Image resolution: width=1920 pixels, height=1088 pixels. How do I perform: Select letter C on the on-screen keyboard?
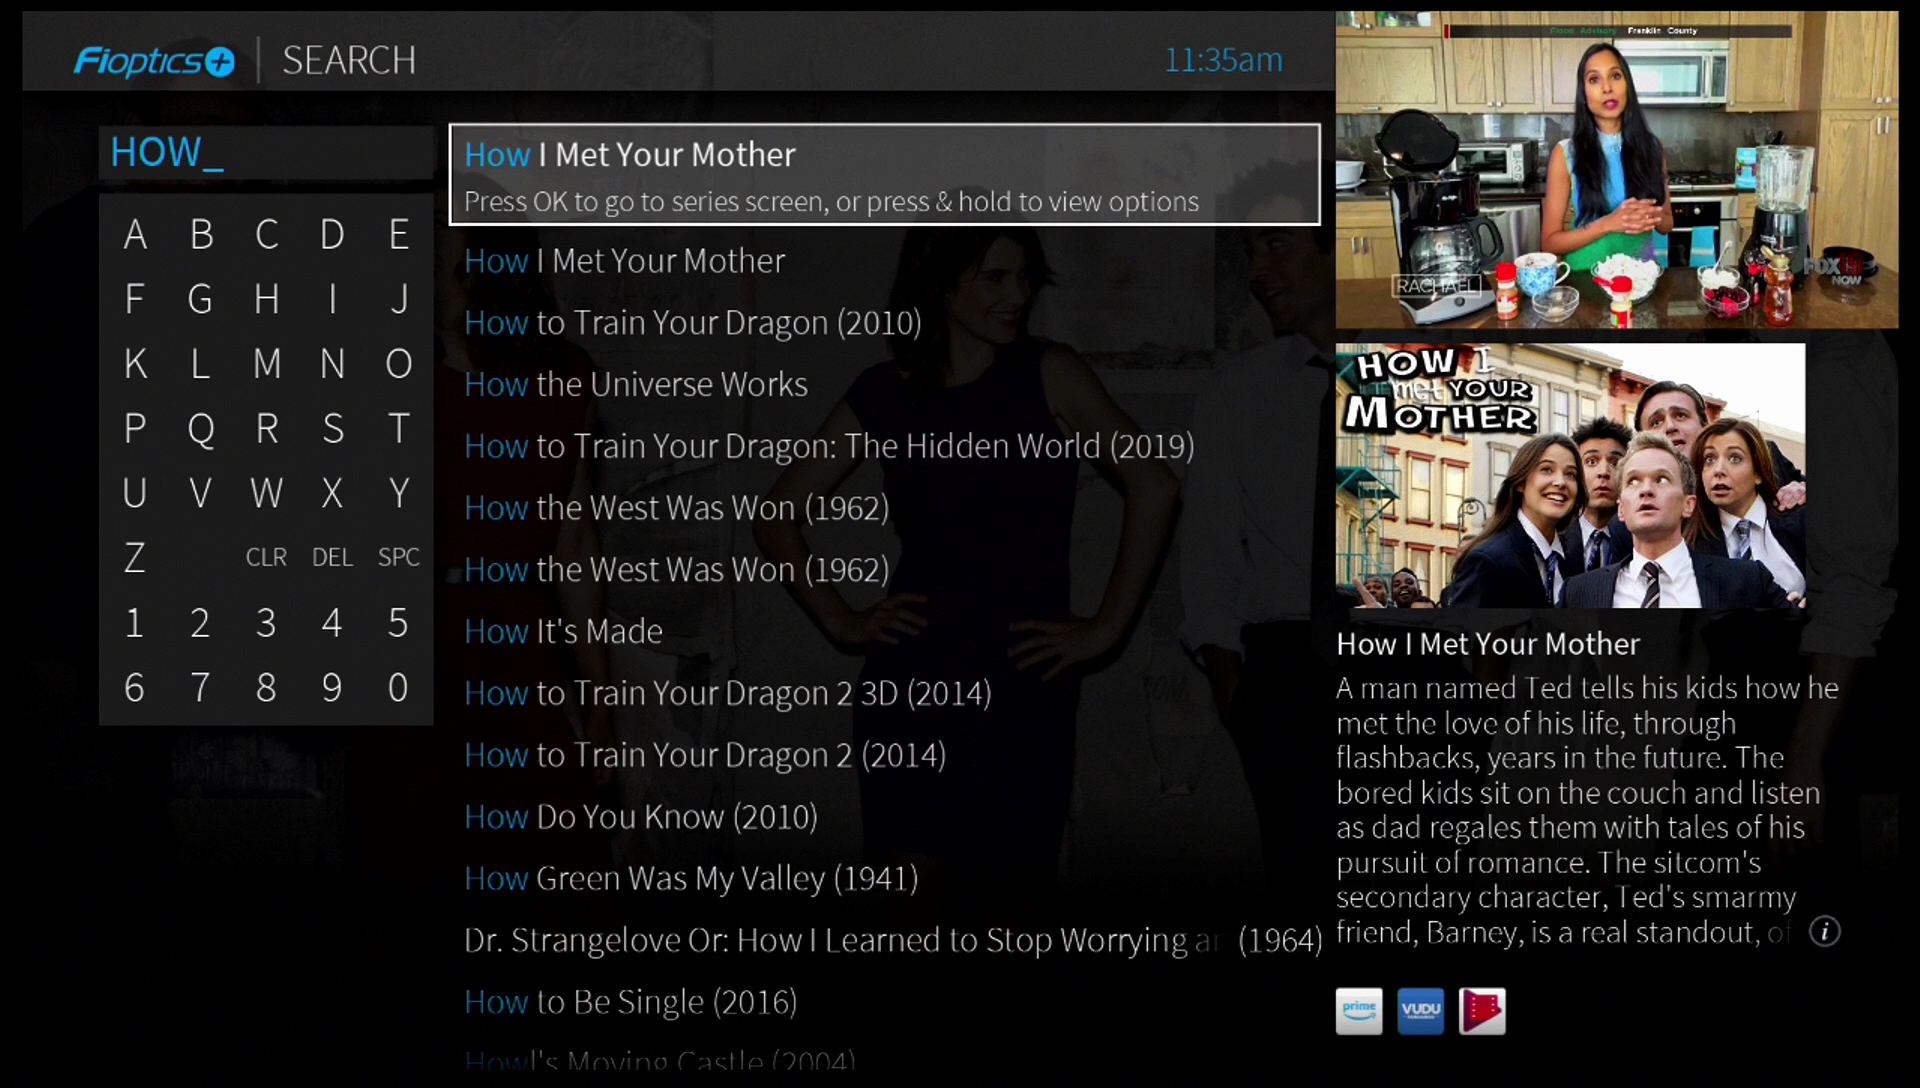pos(266,235)
